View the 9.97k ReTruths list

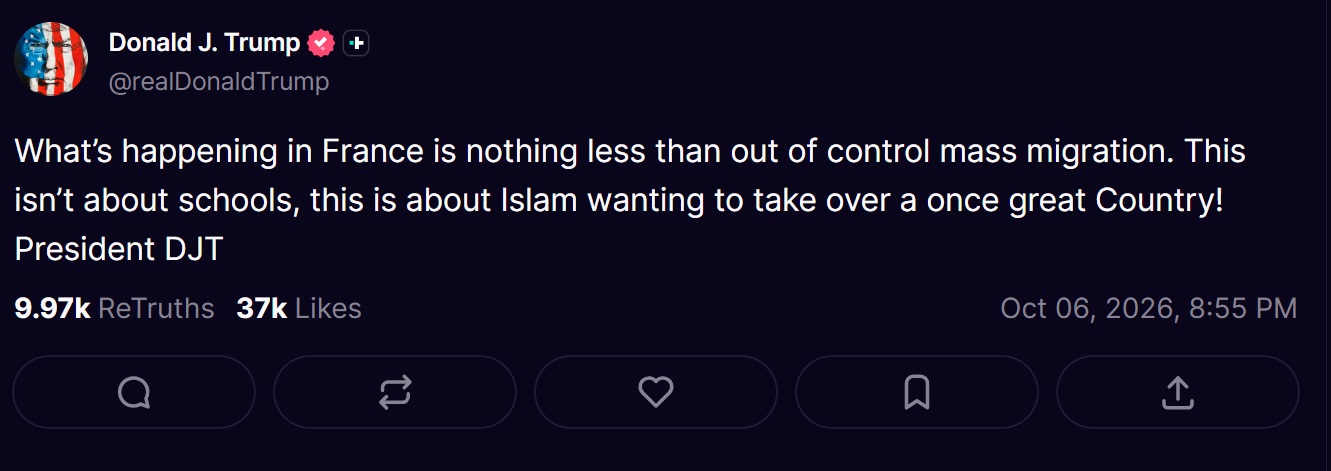click(x=114, y=308)
